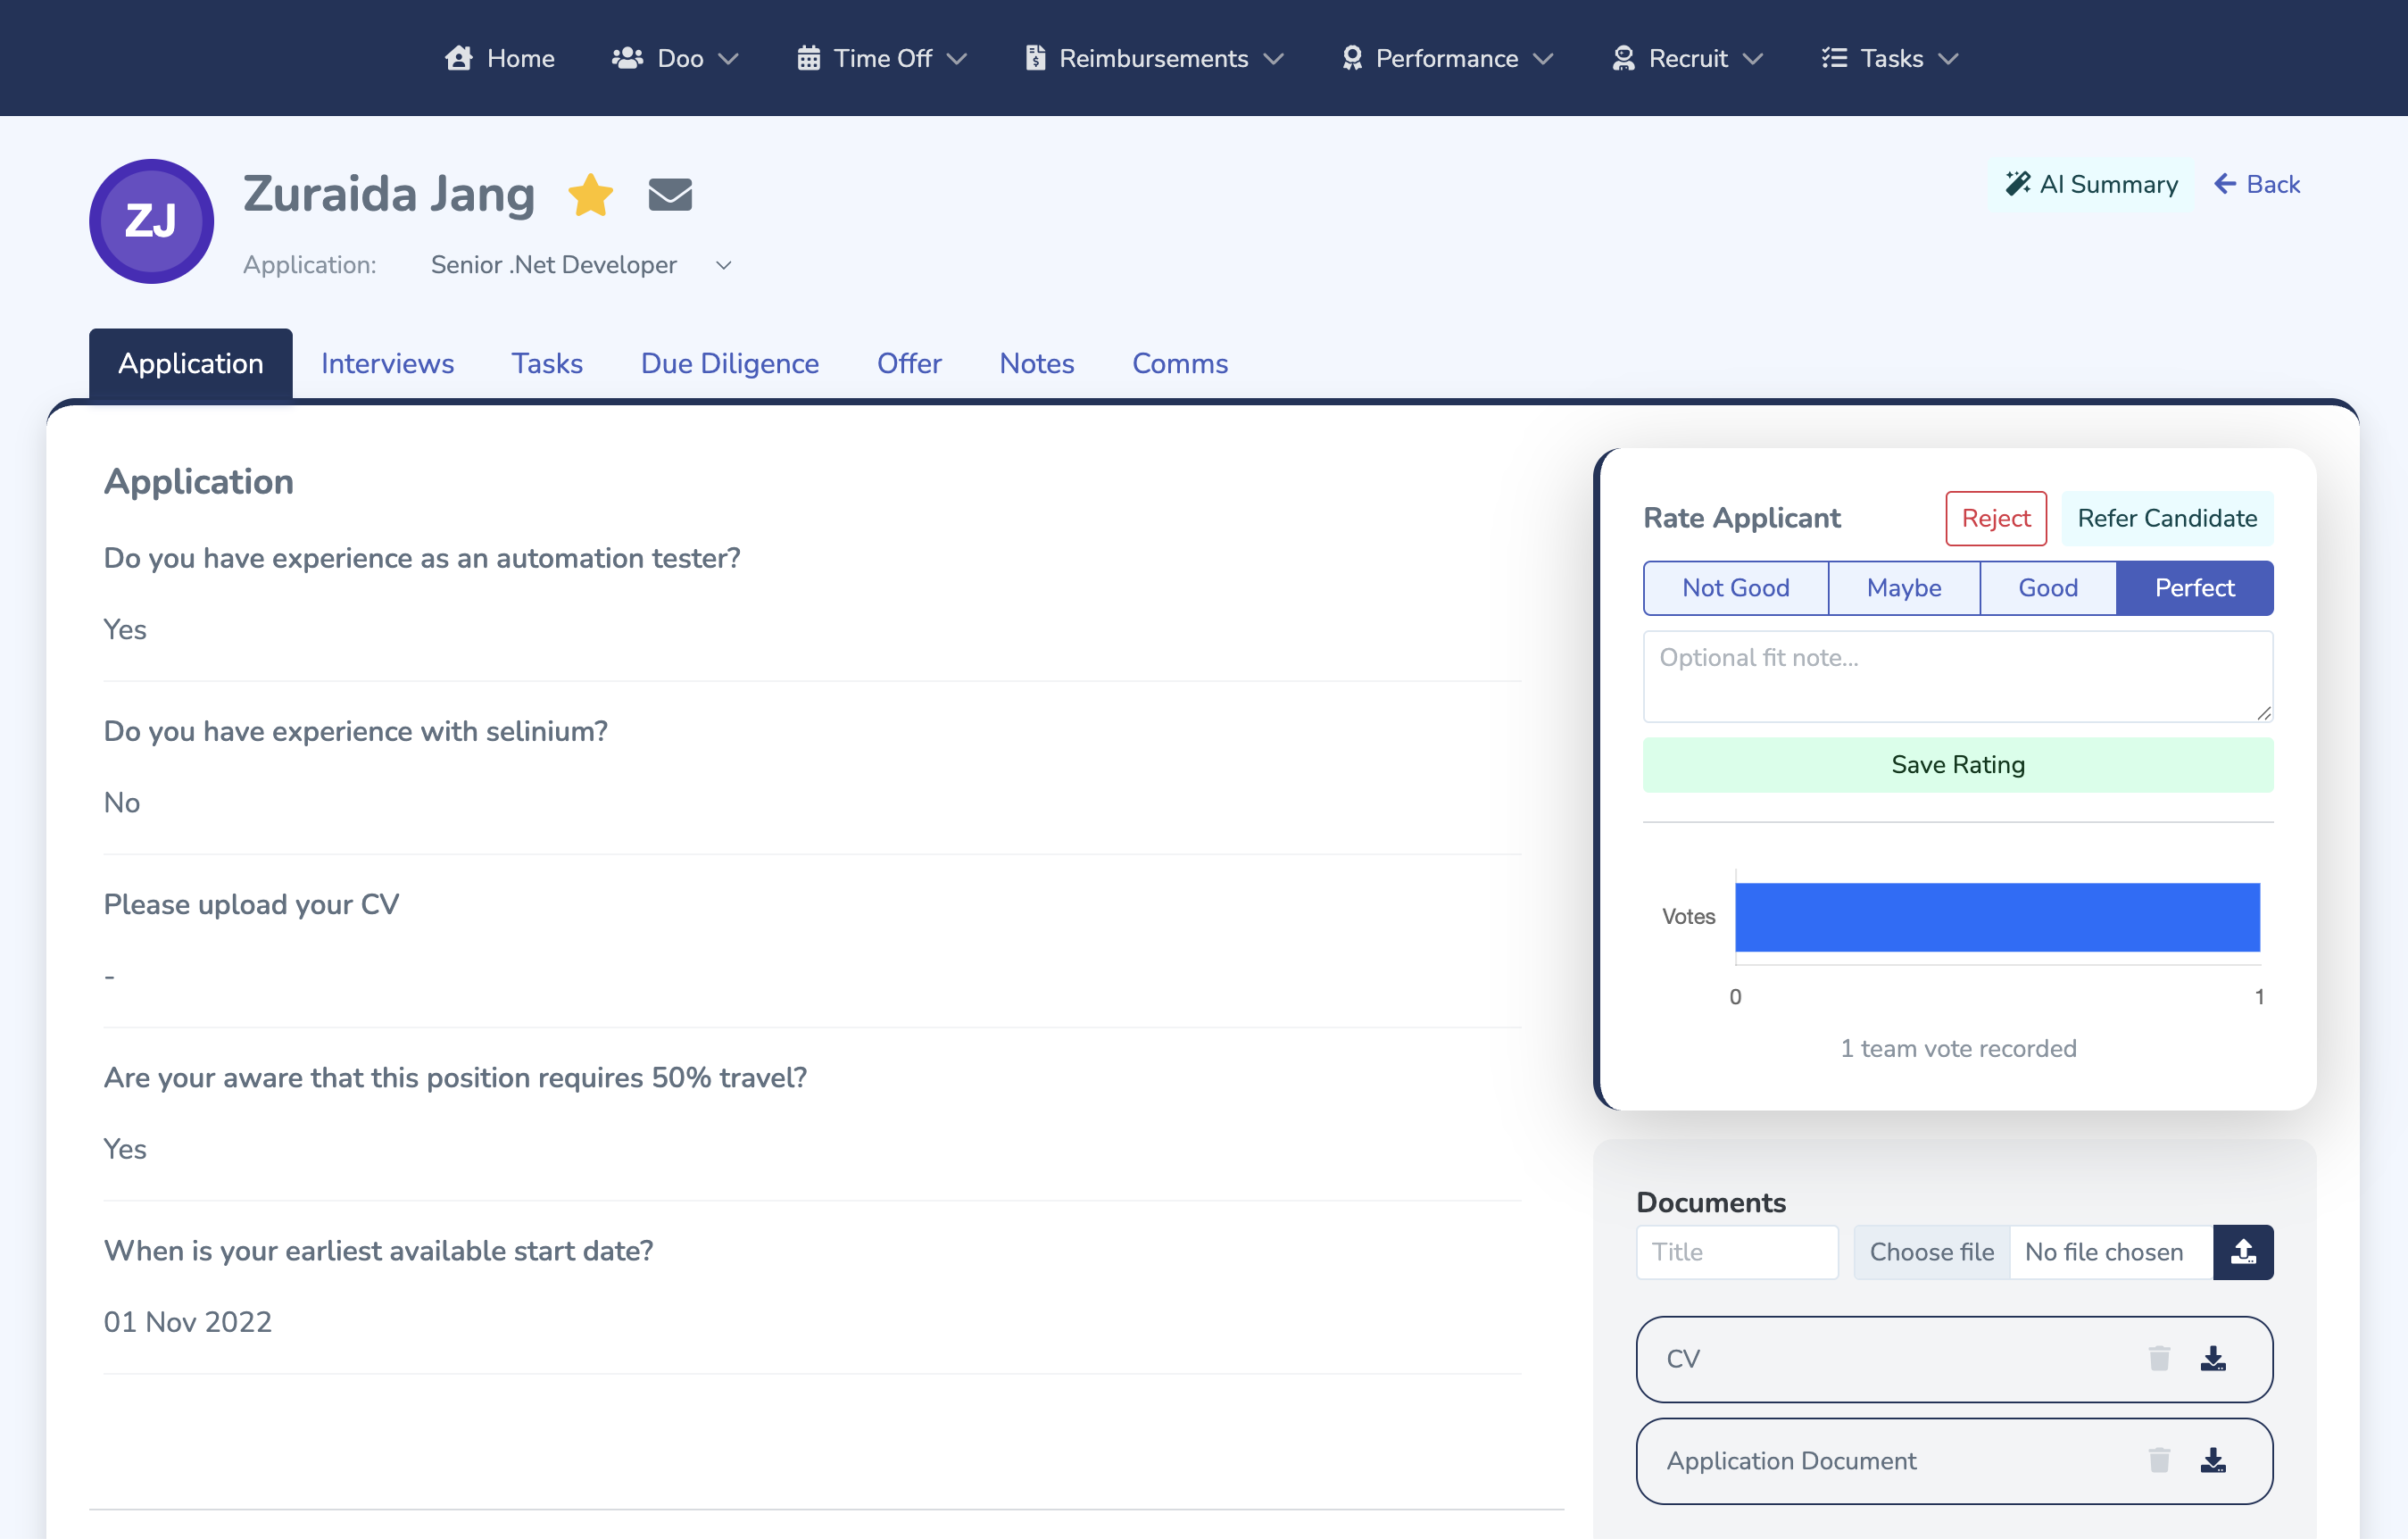The width and height of the screenshot is (2408, 1539).
Task: Delete the Application Document with trash icon
Action: 2159,1460
